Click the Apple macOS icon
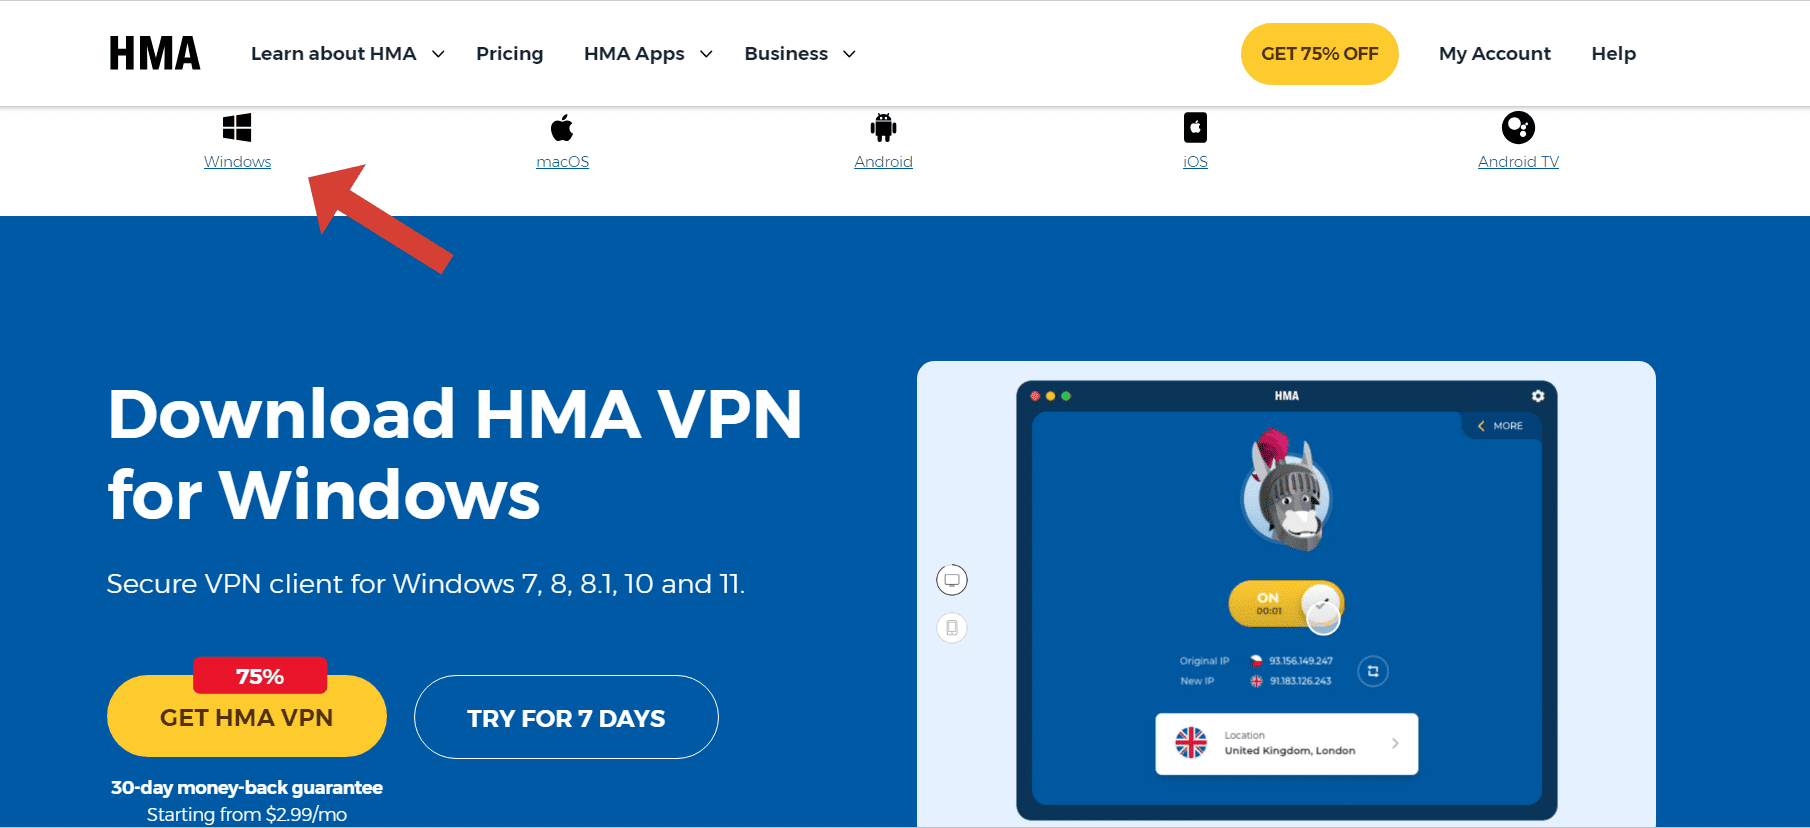This screenshot has width=1810, height=828. tap(562, 127)
